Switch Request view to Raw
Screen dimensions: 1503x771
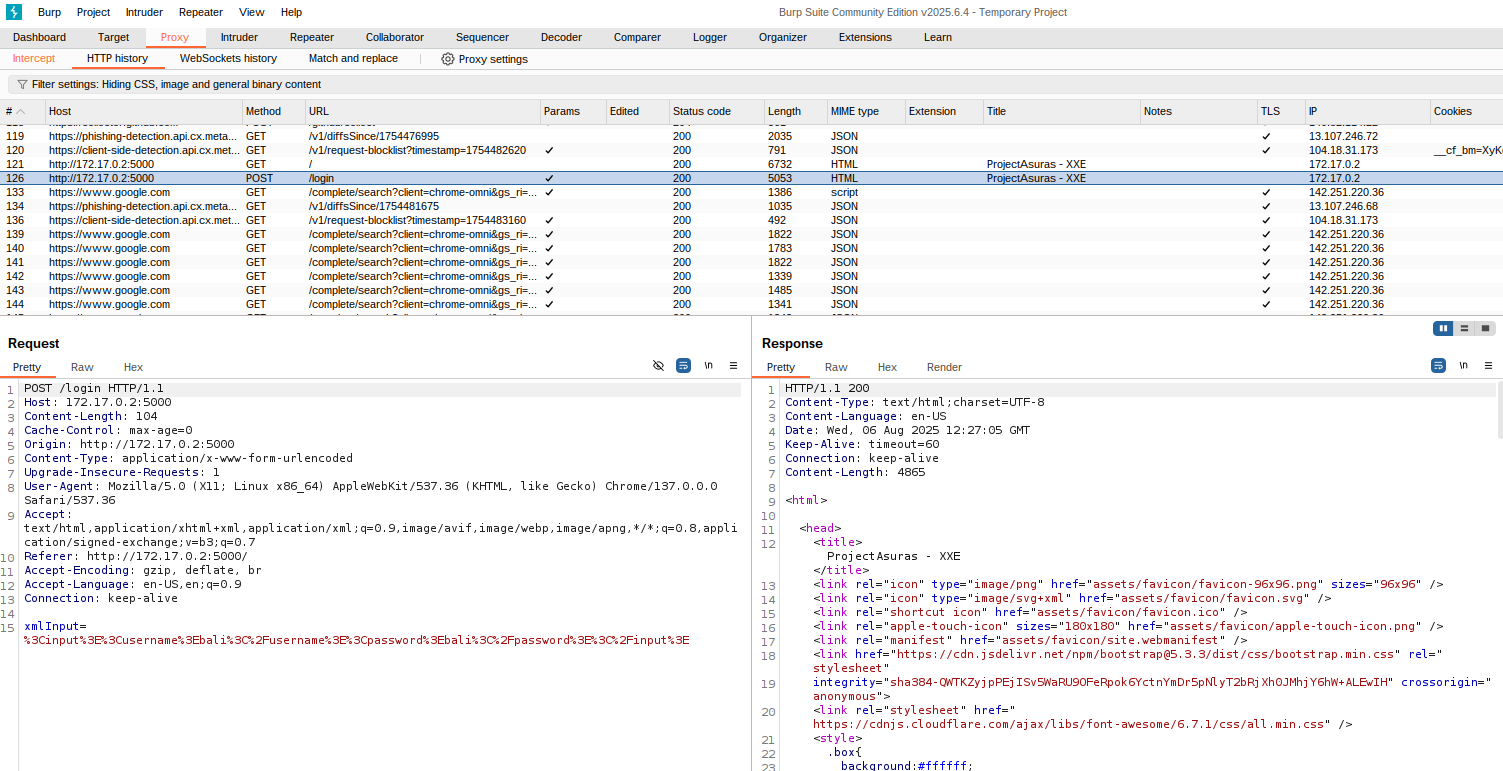click(82, 367)
